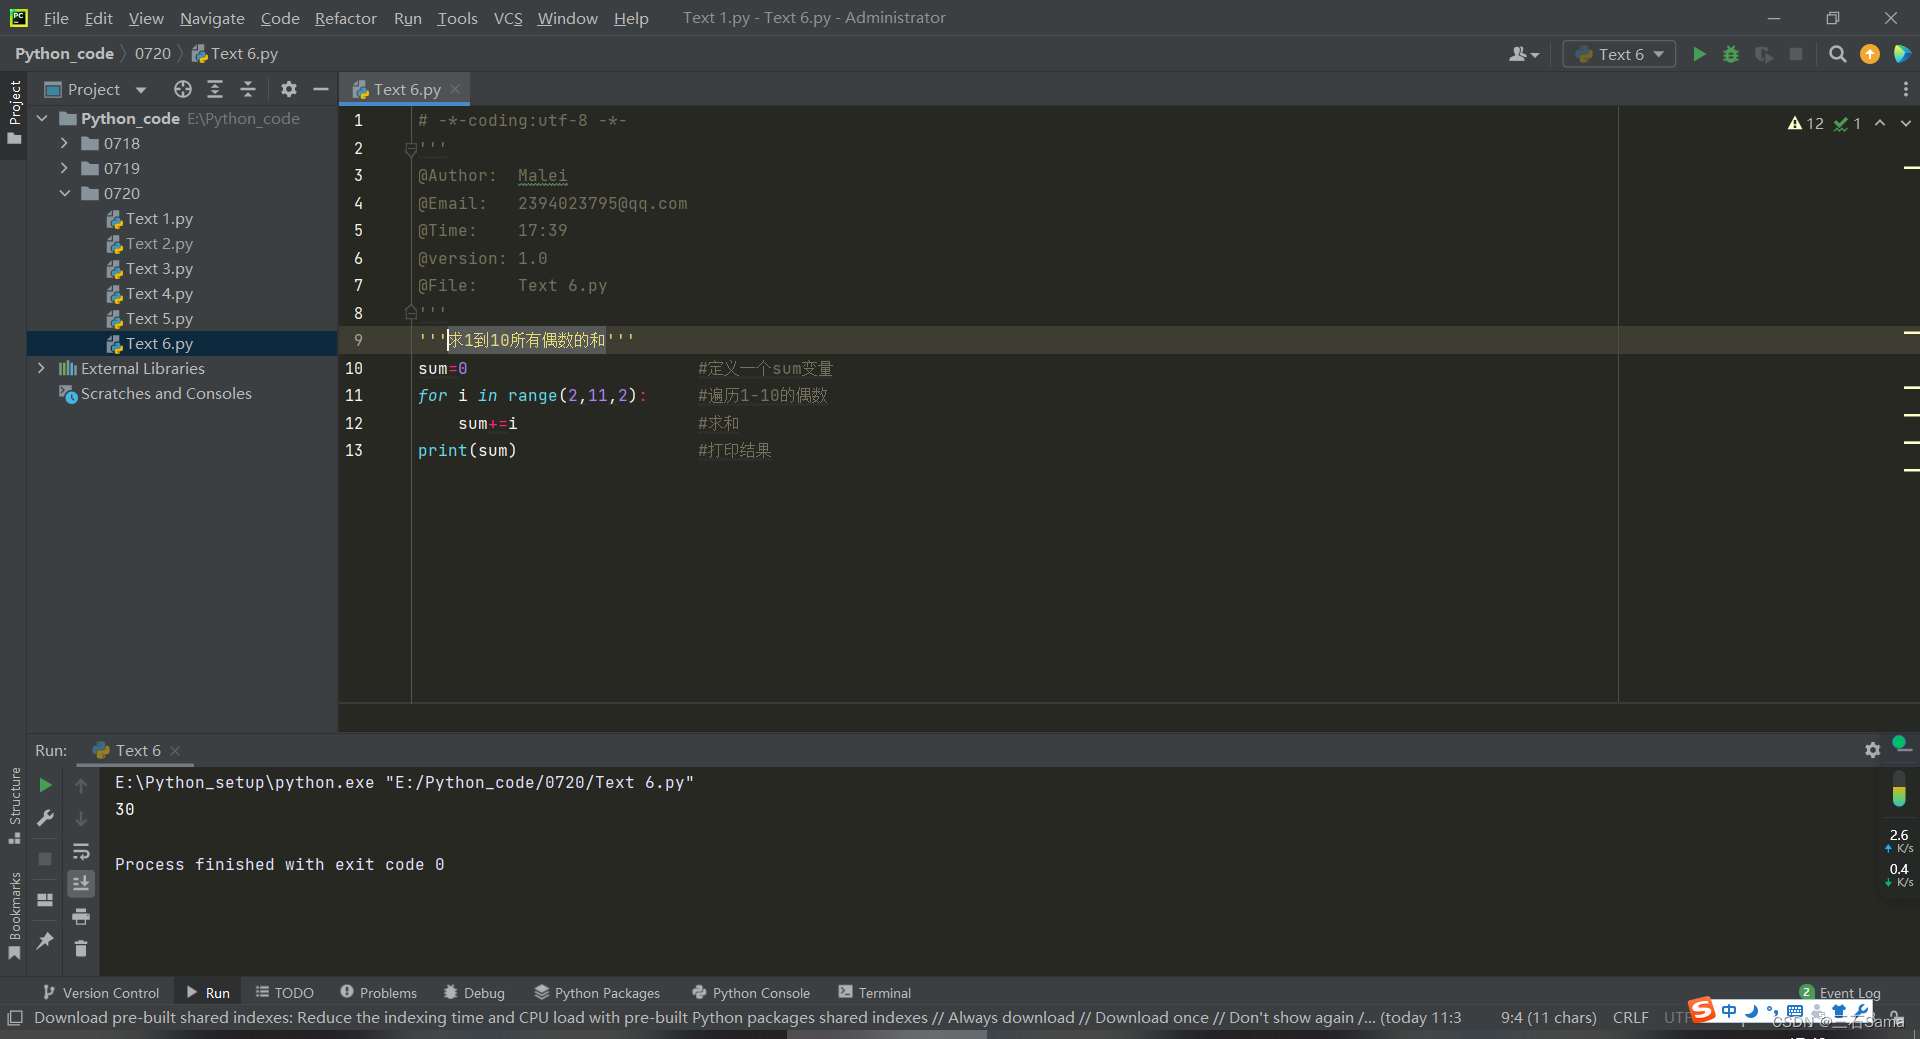Expand External Libraries node
The width and height of the screenshot is (1920, 1039).
point(41,368)
